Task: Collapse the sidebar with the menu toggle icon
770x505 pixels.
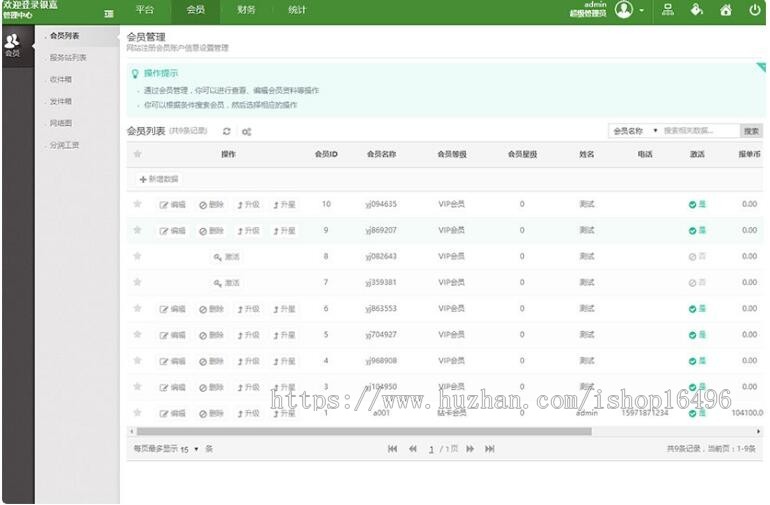Action: pyautogui.click(x=109, y=14)
